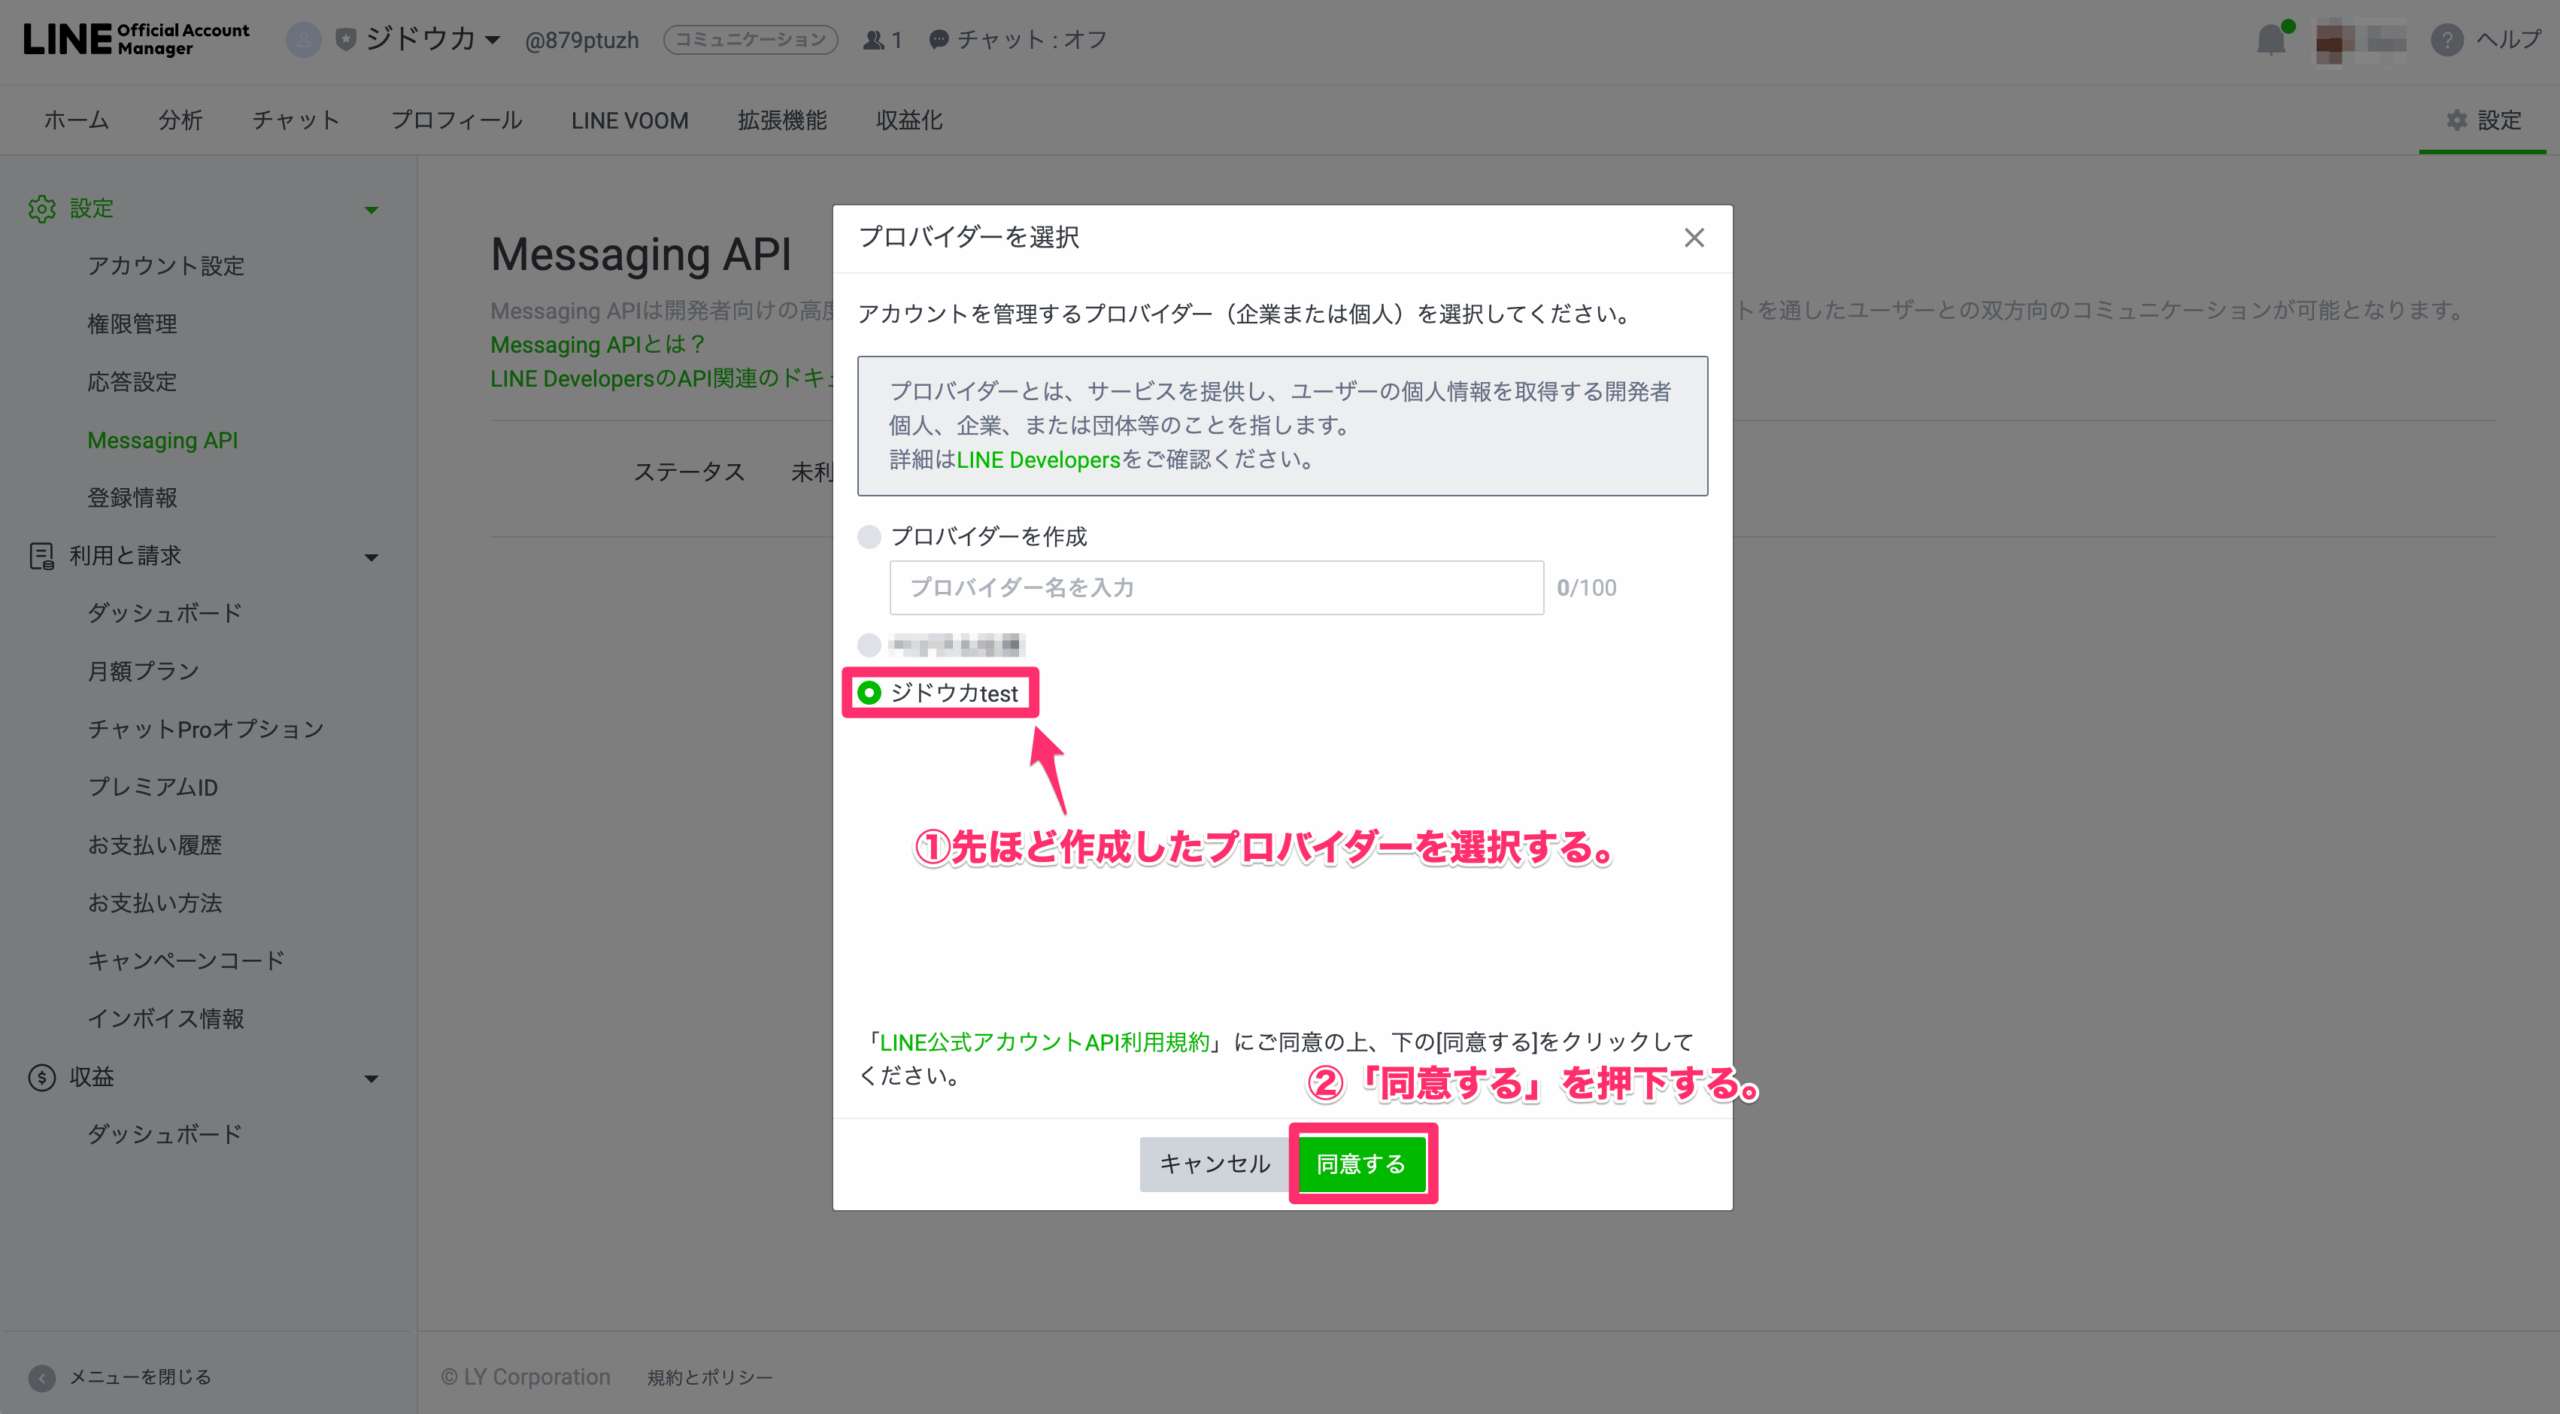The height and width of the screenshot is (1414, 2560).
Task: Click the ヘルプ link
Action: click(x=2508, y=40)
